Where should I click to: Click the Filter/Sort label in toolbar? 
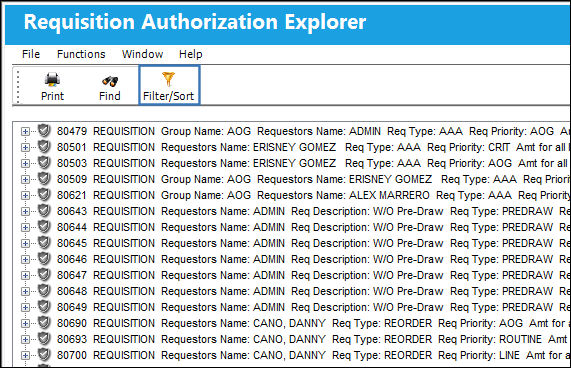169,96
